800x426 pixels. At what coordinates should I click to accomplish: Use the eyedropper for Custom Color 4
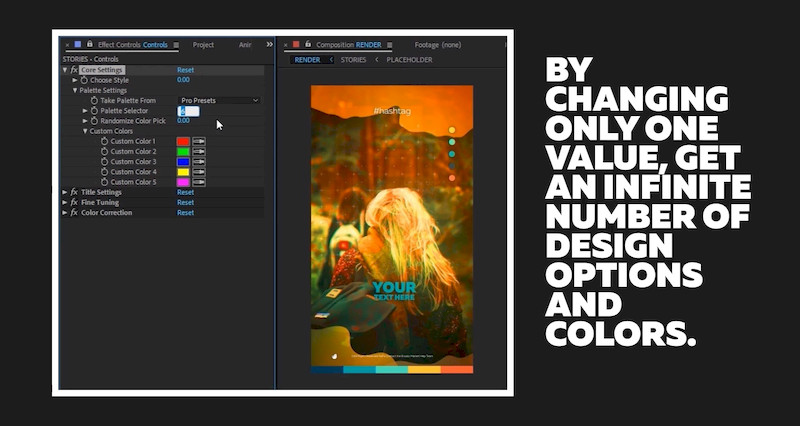coord(199,172)
